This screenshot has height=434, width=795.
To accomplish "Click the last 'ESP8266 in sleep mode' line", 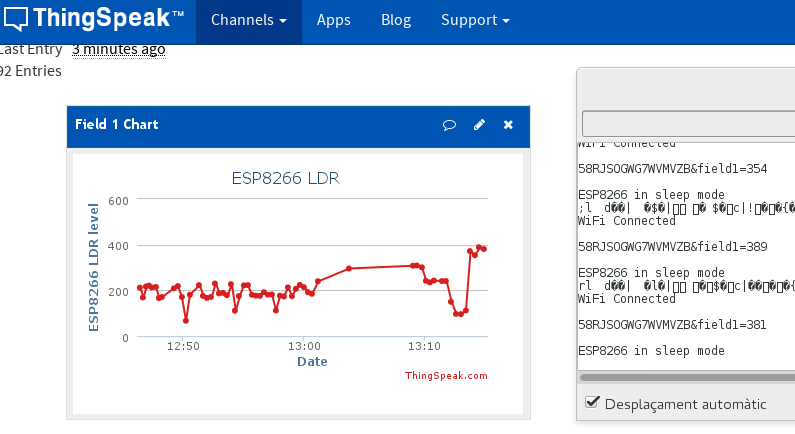I will tap(651, 351).
